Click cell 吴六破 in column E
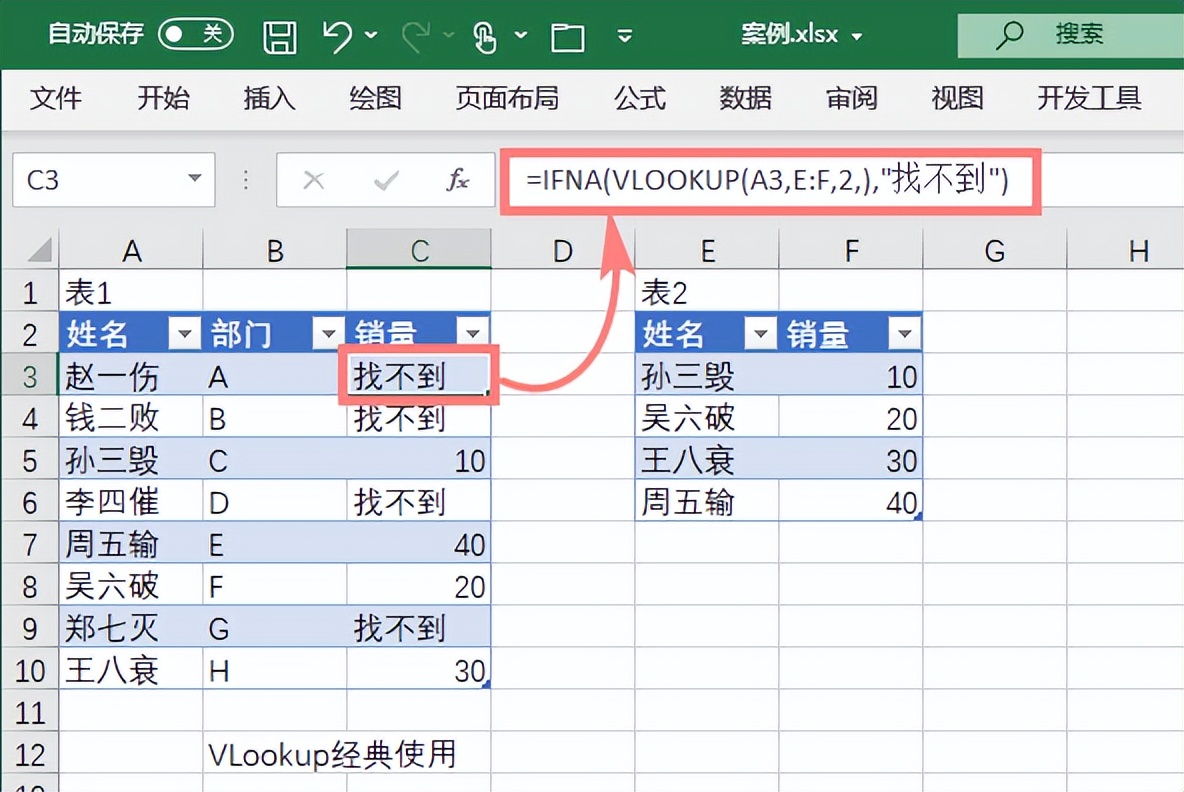The height and width of the screenshot is (792, 1184). (x=708, y=418)
